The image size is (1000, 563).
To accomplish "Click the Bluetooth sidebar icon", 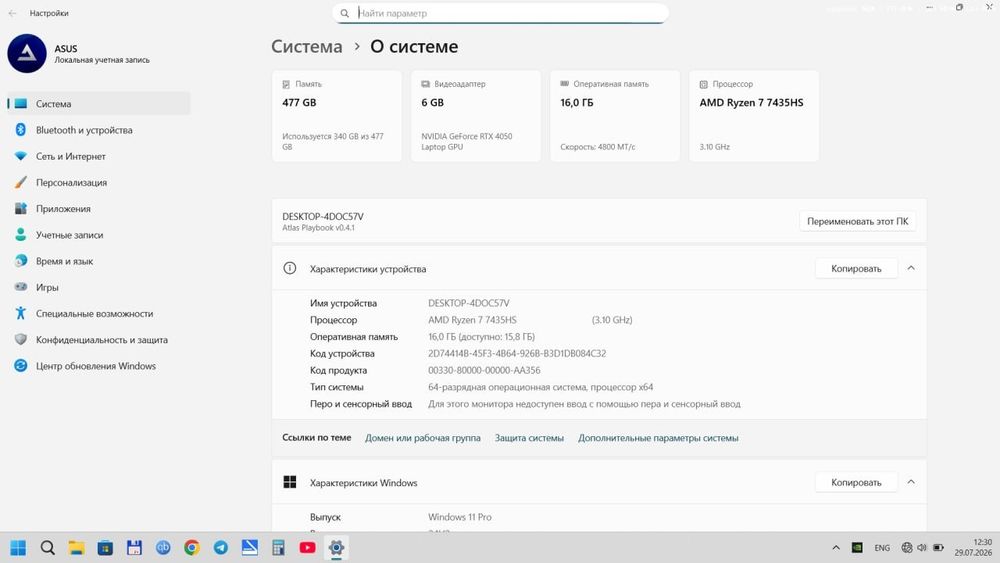I will point(20,130).
